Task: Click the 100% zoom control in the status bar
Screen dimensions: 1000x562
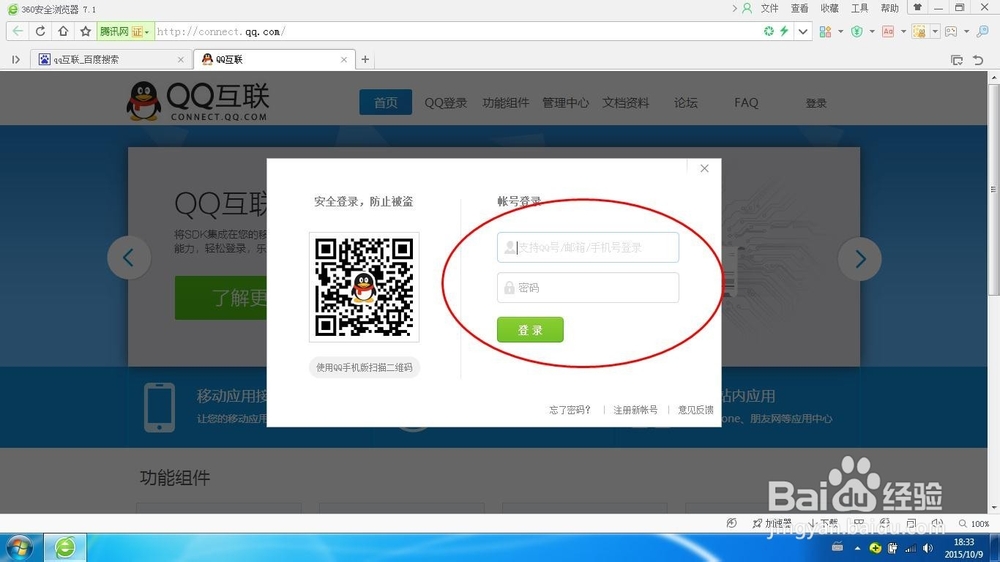Action: click(973, 524)
